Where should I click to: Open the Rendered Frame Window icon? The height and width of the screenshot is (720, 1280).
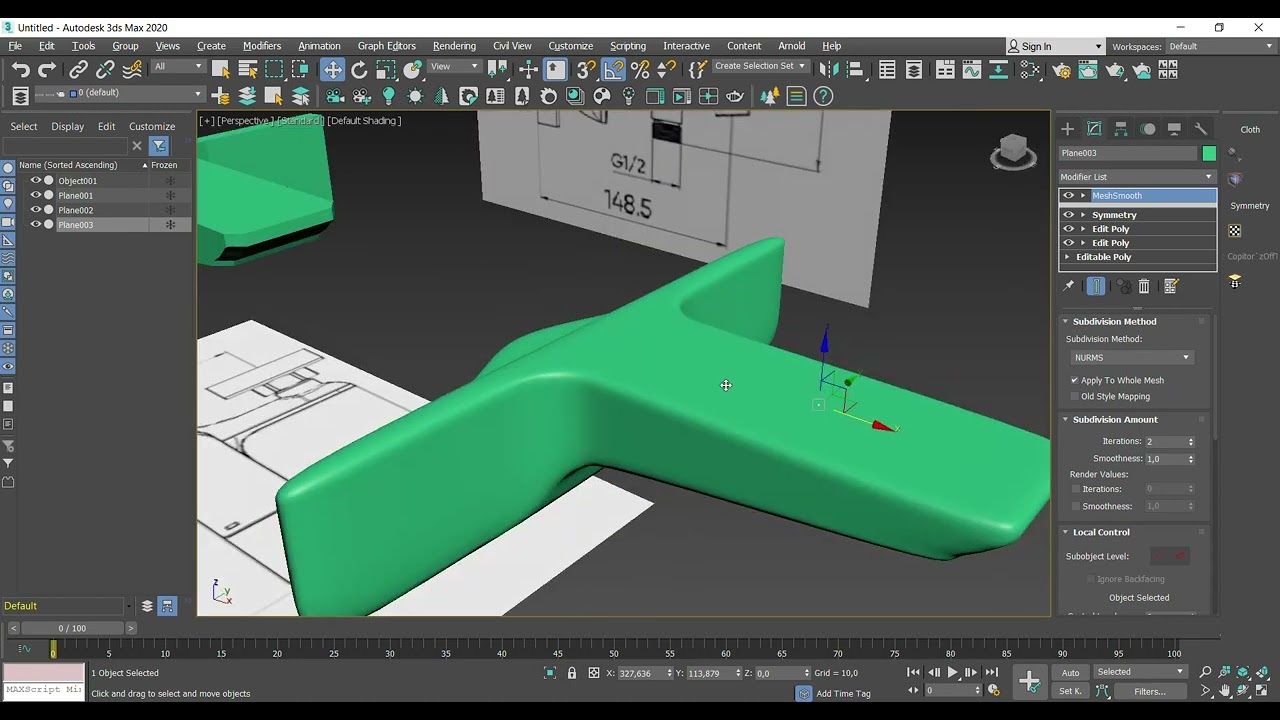point(1088,69)
